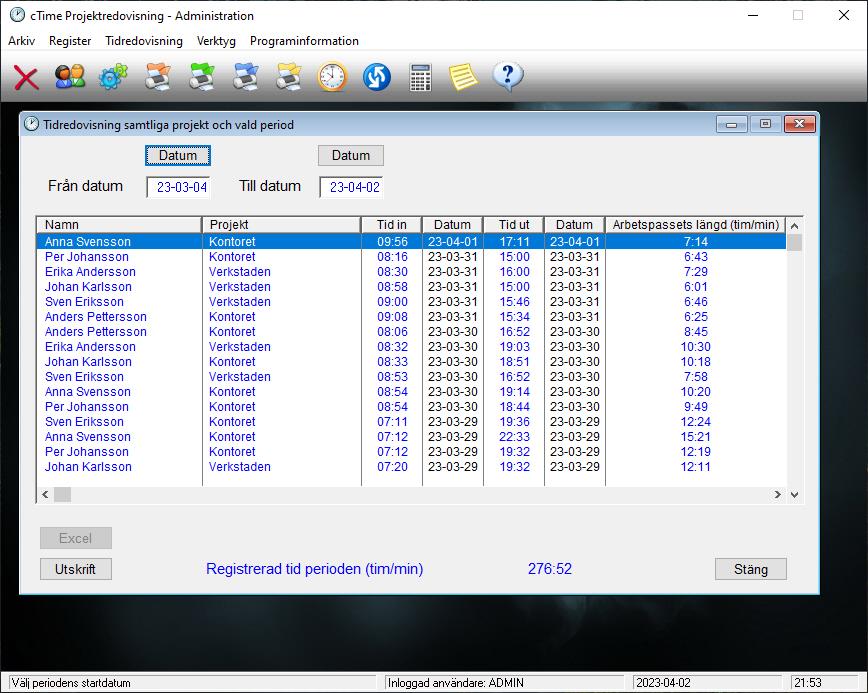Image resolution: width=868 pixels, height=693 pixels.
Task: Click status bar text Välj periodens startdatum
Action: click(x=71, y=683)
